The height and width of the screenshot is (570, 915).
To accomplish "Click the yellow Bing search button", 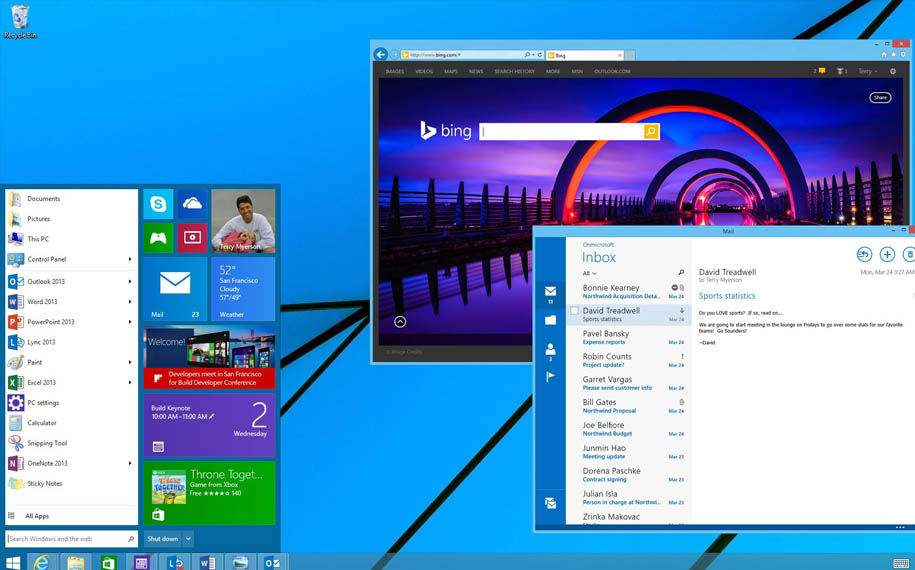I will click(651, 131).
